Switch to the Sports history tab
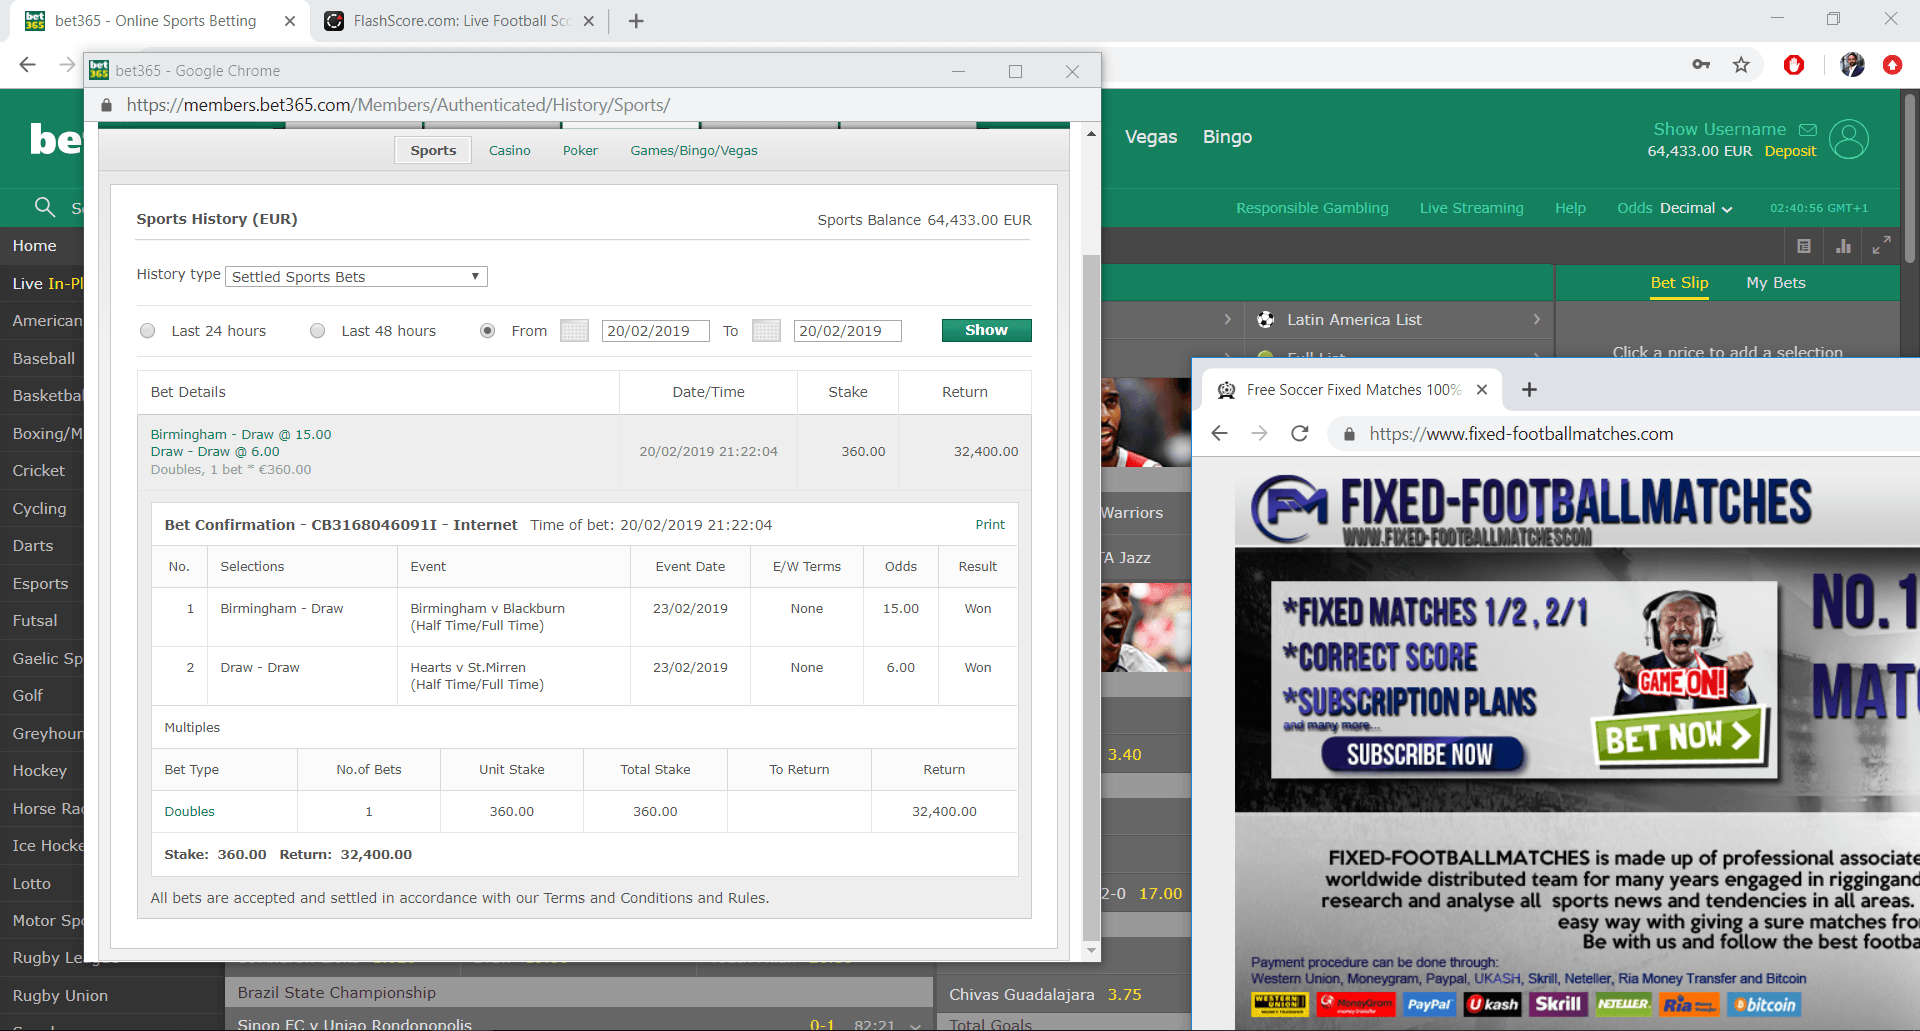The image size is (1920, 1031). point(433,151)
